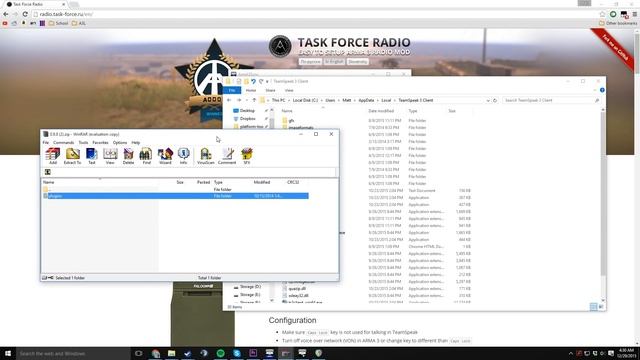
Task: Click Extract To in WinRAR toolbar
Action: point(72,156)
